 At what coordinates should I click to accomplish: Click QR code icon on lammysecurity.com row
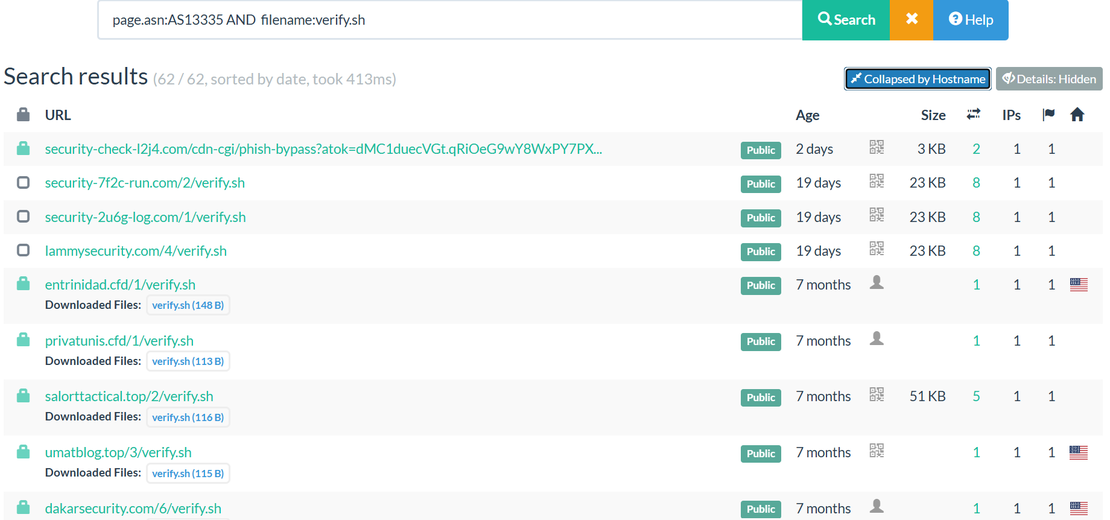pos(876,249)
